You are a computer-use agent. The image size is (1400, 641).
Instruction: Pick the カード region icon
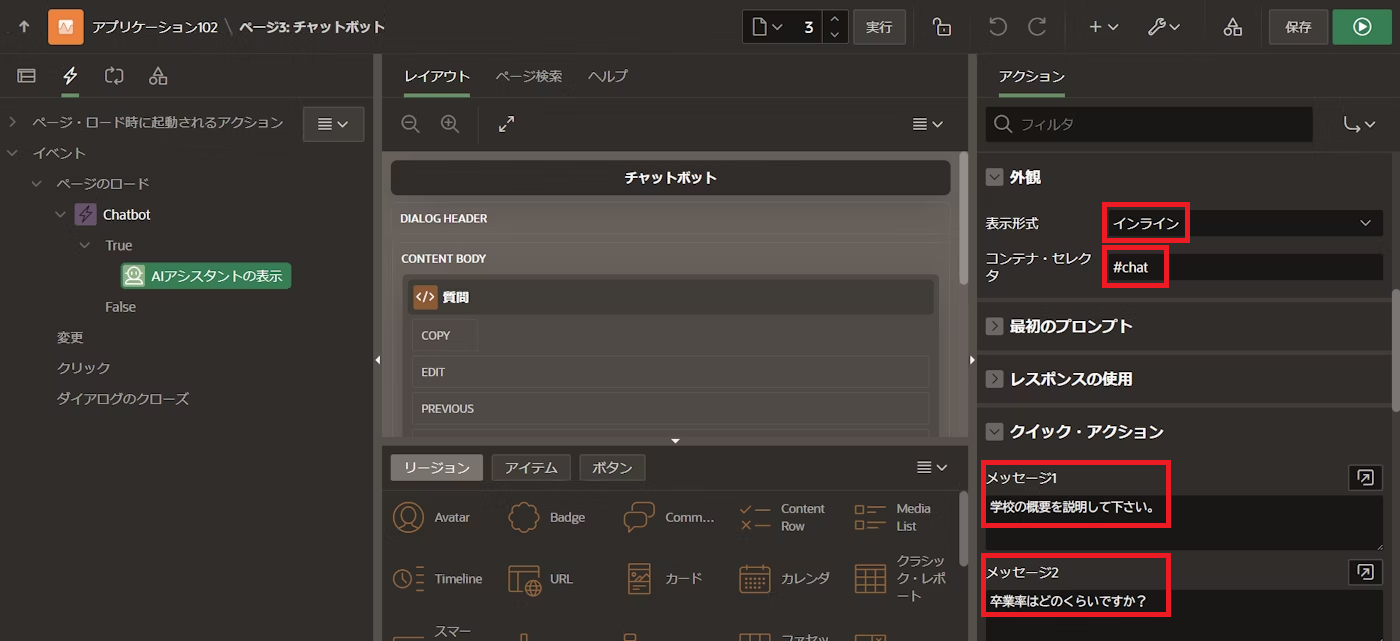coord(640,579)
